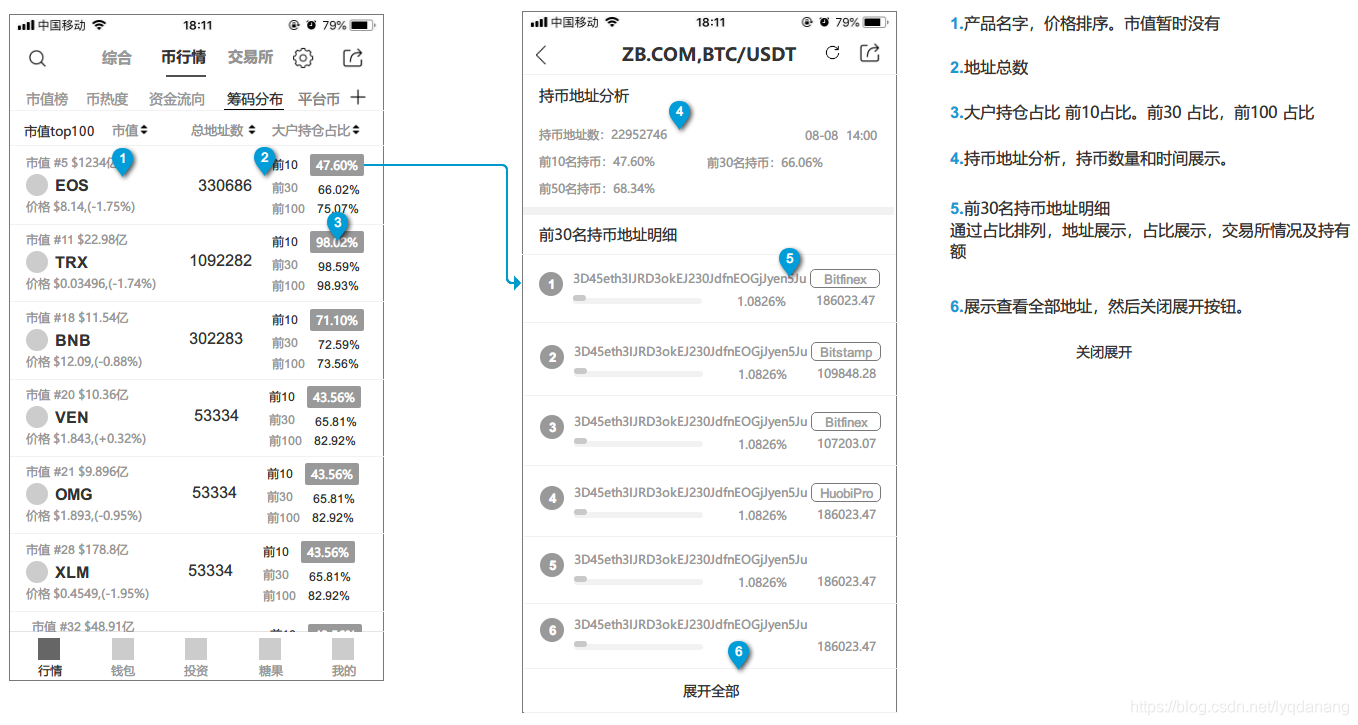Click amount 109848.28 on rank 2 row
The width and height of the screenshot is (1358, 725).
click(x=846, y=373)
